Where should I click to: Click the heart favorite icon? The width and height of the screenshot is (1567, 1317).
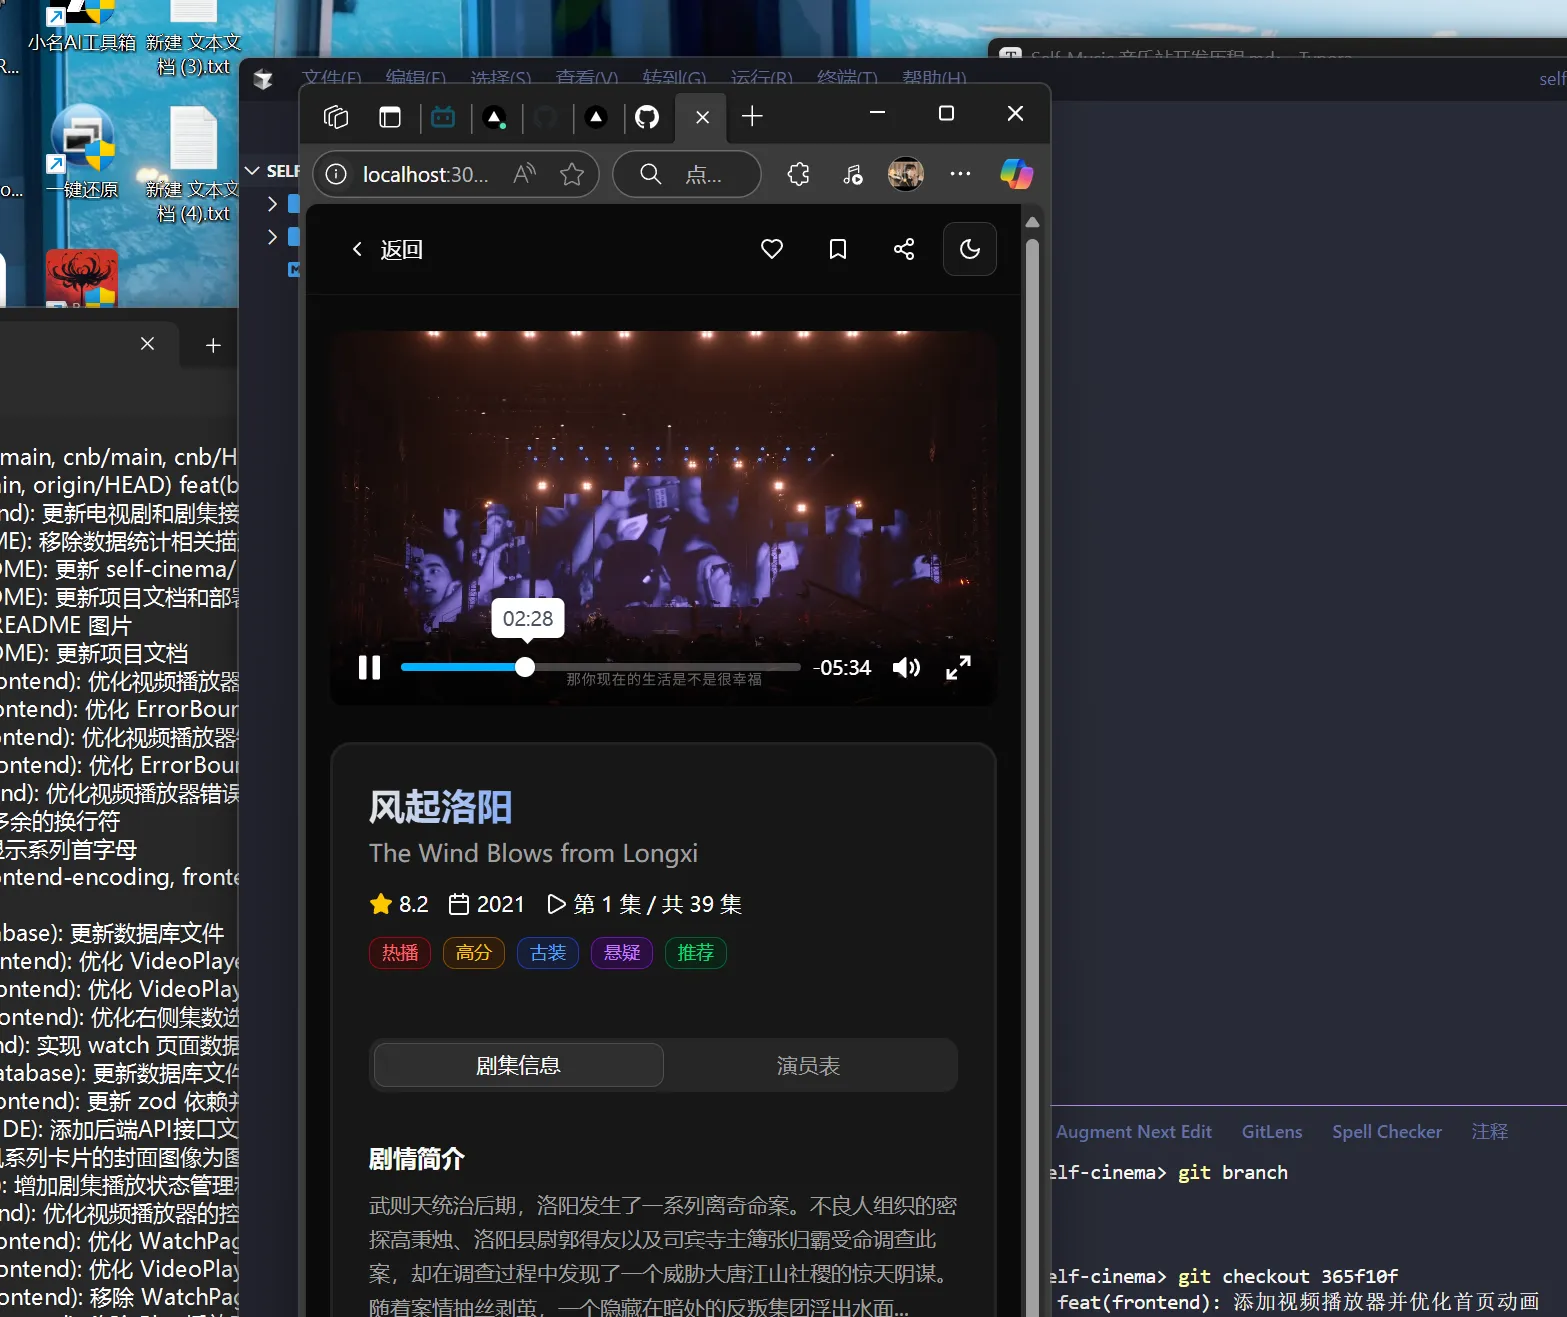(772, 249)
